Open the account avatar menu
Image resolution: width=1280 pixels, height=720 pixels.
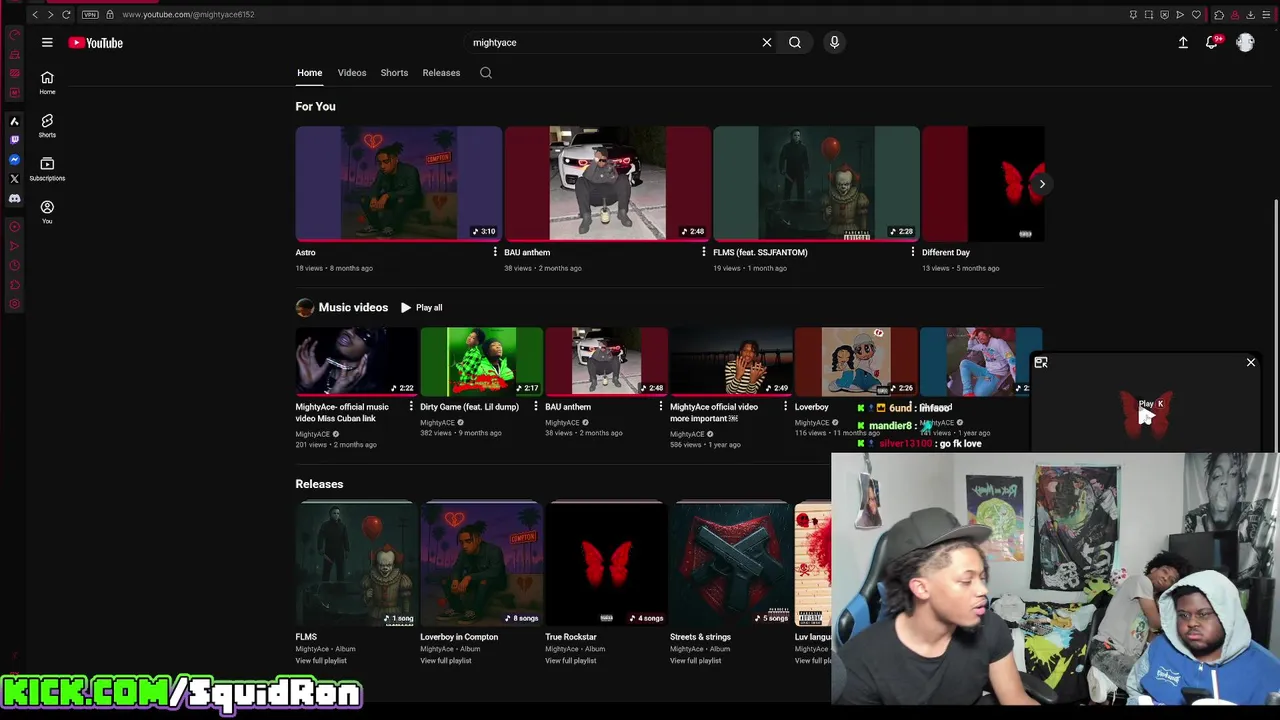click(1245, 43)
